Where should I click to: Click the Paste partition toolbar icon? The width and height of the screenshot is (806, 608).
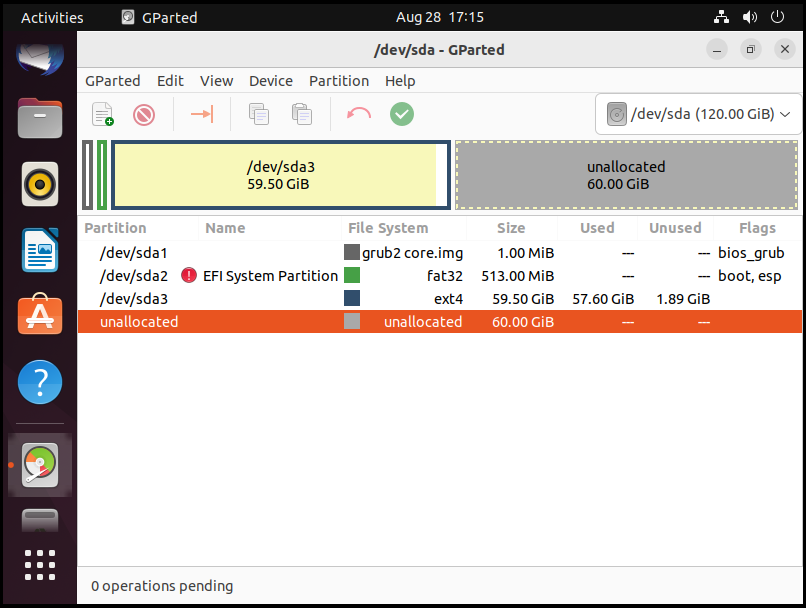301,114
